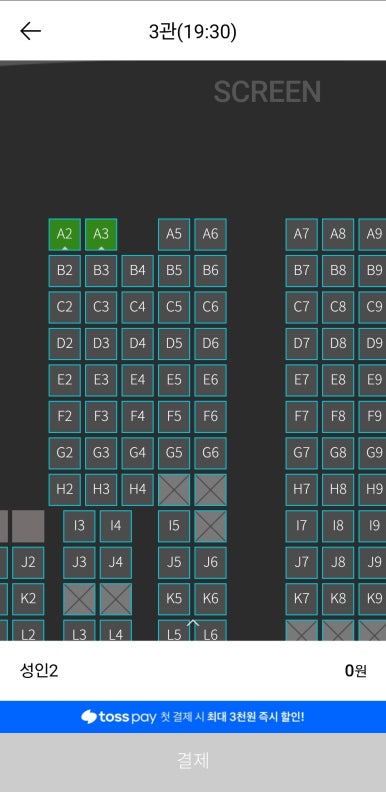
Task: Pick seat I3
Action: 79,526
